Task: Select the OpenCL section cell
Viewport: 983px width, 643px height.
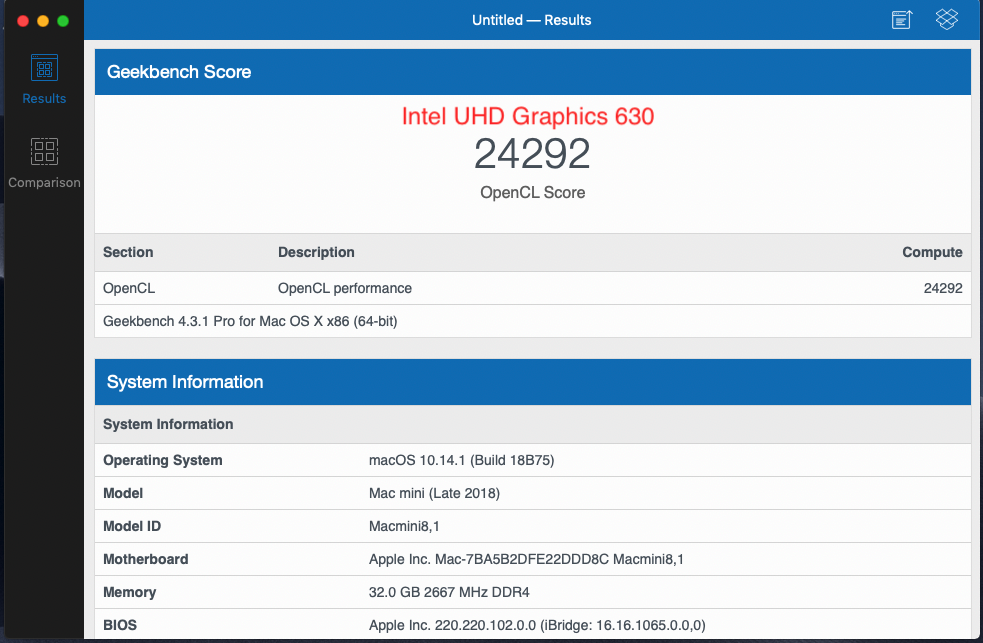Action: [x=129, y=288]
